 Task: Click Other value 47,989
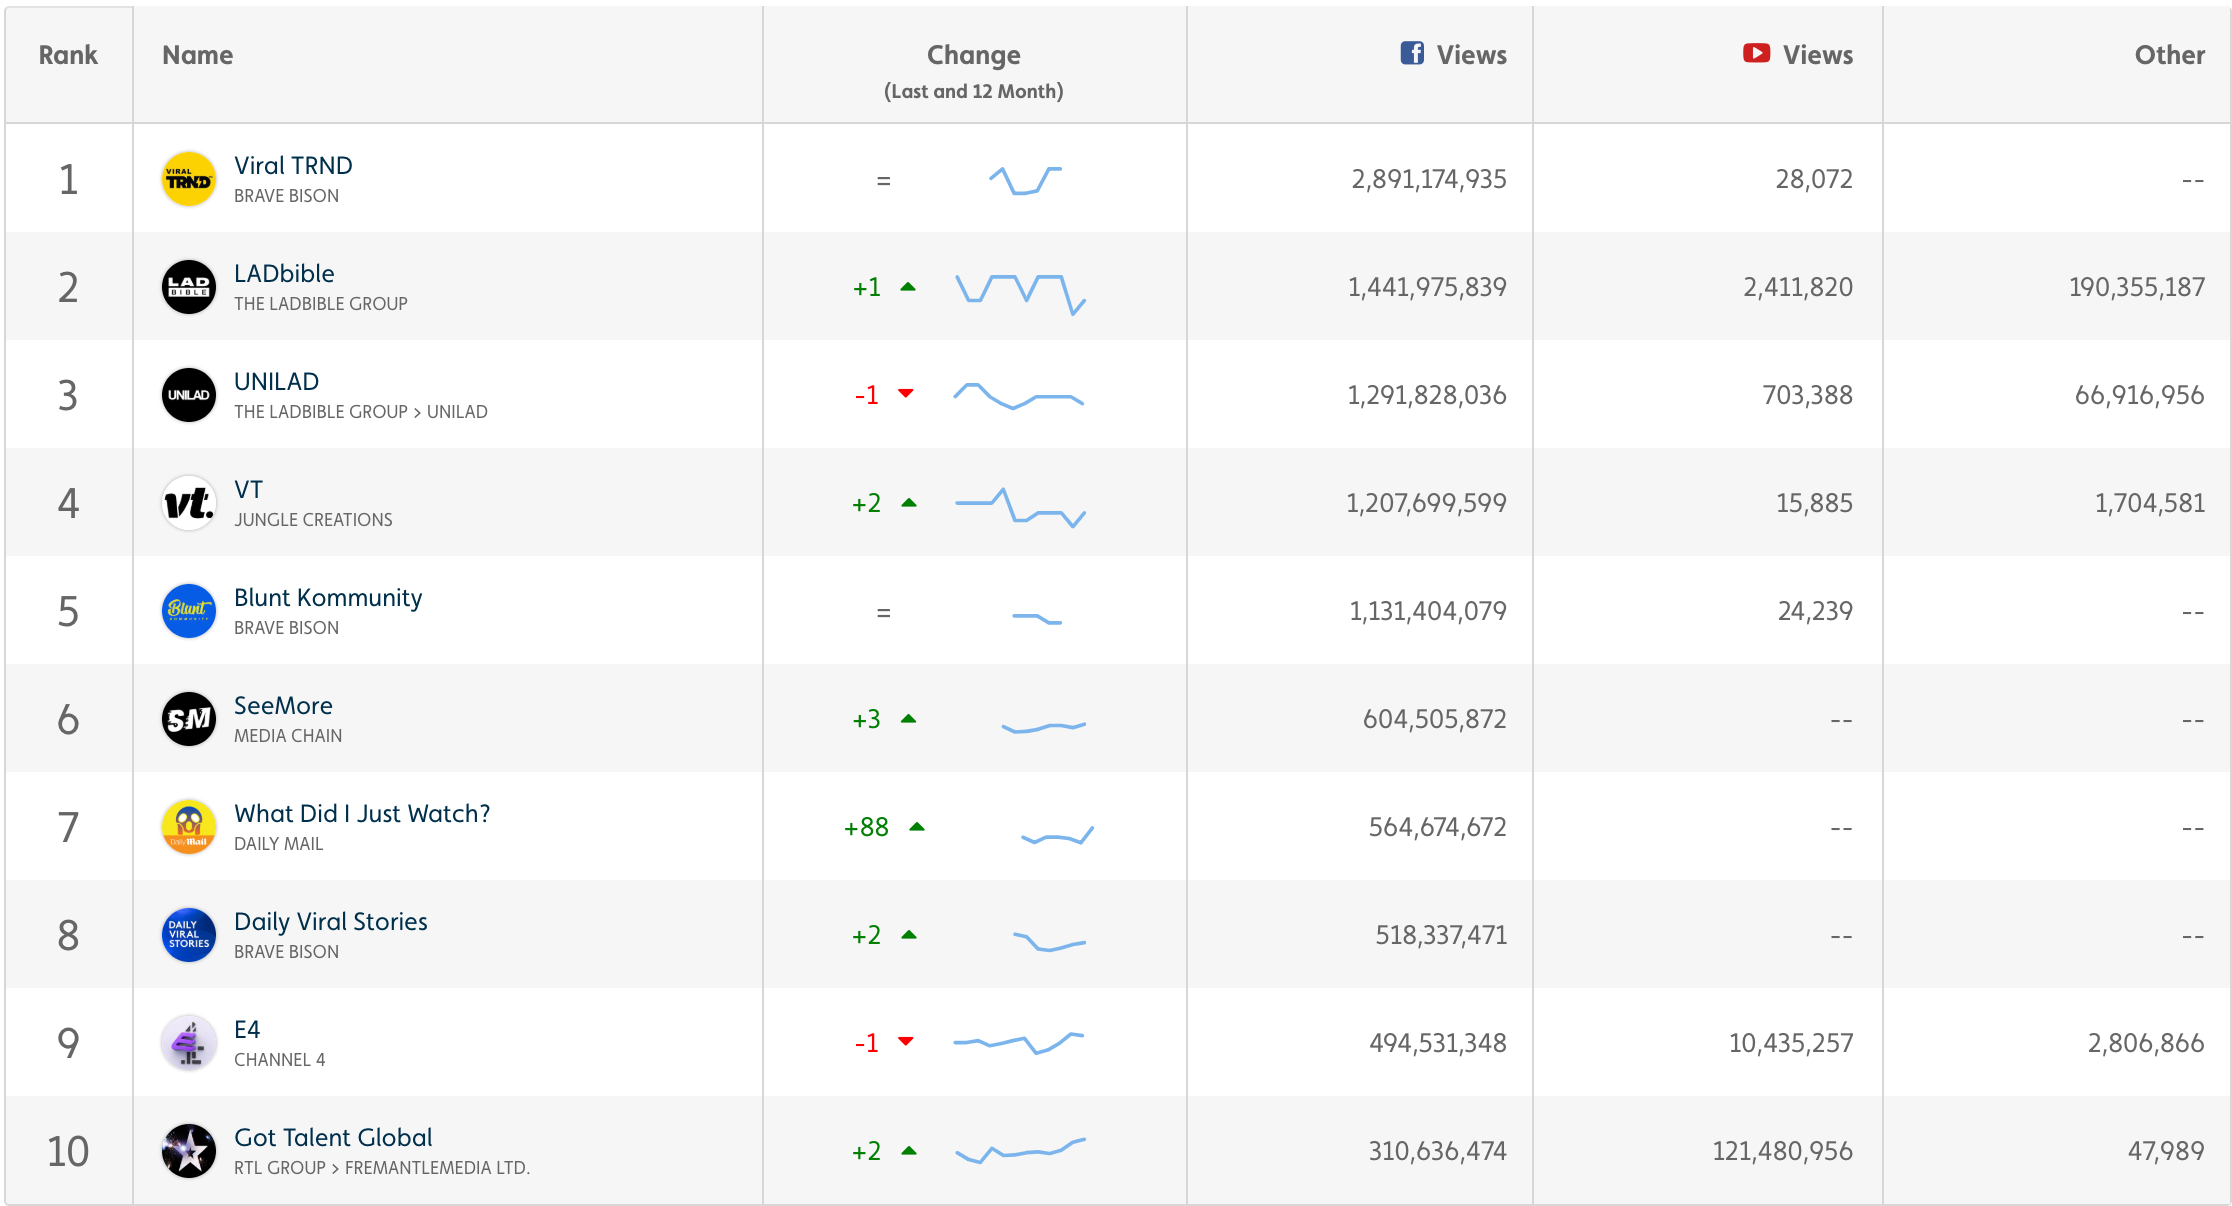pos(2166,1151)
